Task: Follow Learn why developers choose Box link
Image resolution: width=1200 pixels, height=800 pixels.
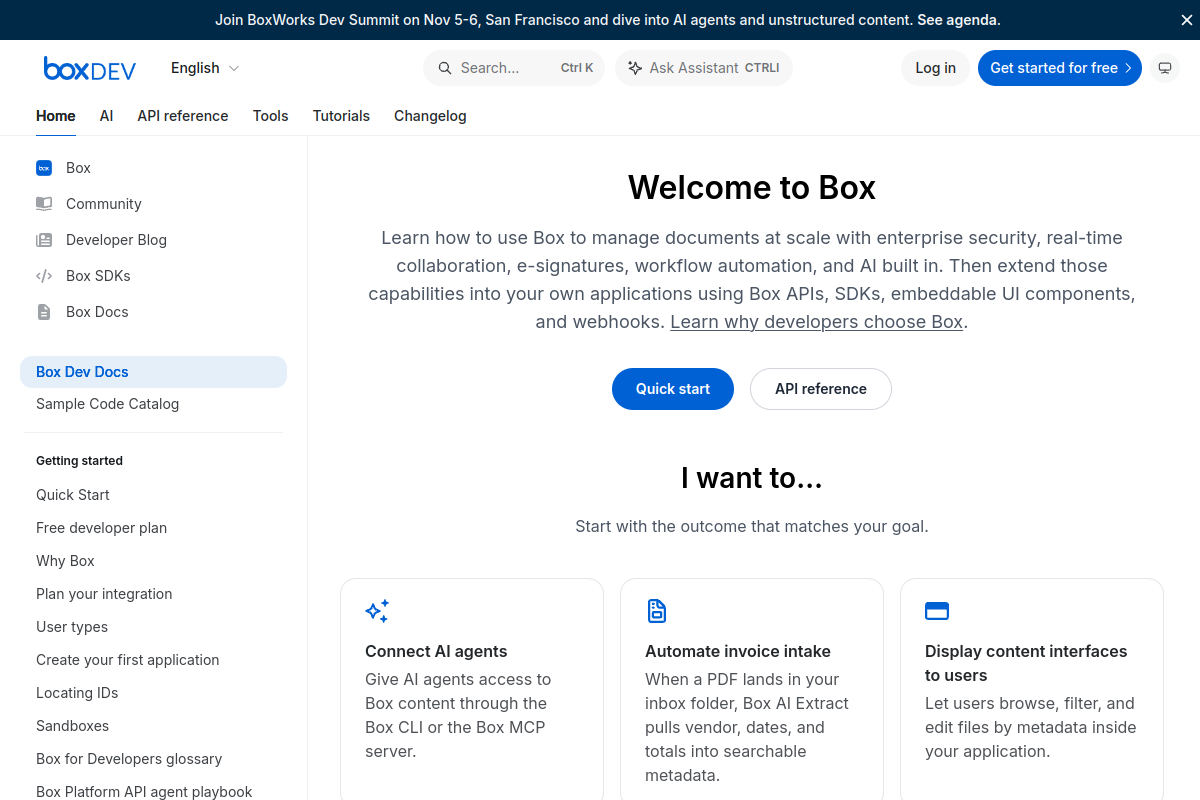Action: [x=816, y=322]
